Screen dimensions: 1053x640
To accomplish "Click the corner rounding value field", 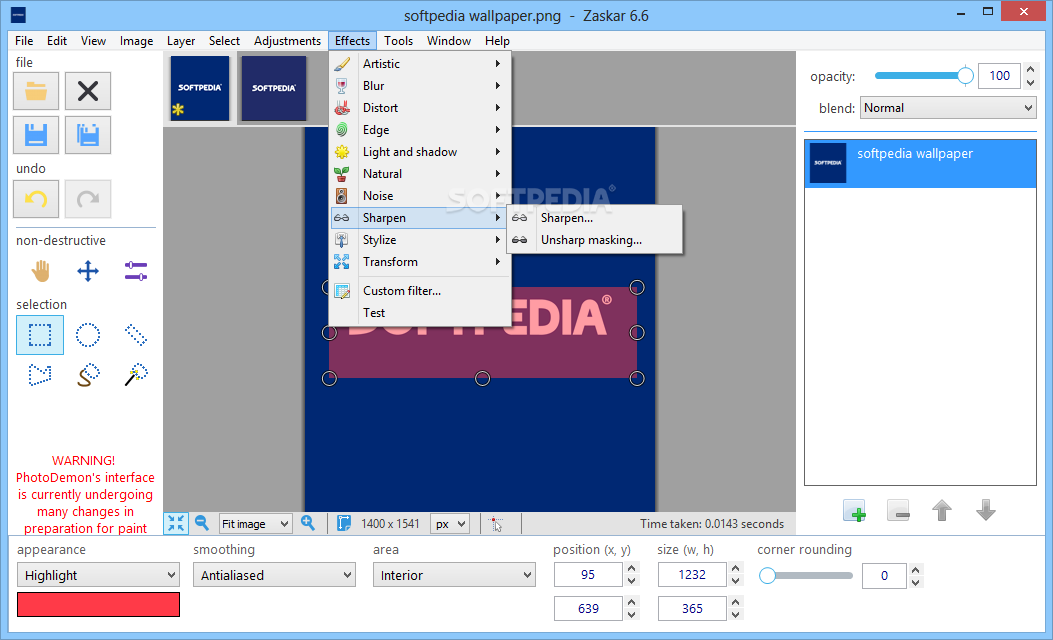I will tap(884, 576).
